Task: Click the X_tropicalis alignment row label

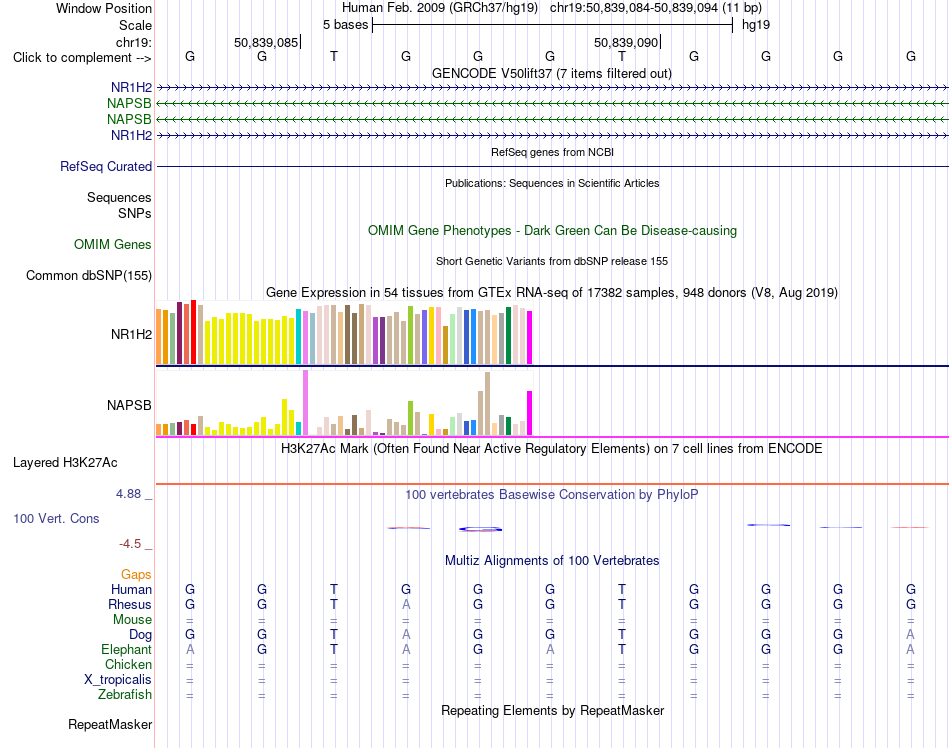Action: click(118, 680)
